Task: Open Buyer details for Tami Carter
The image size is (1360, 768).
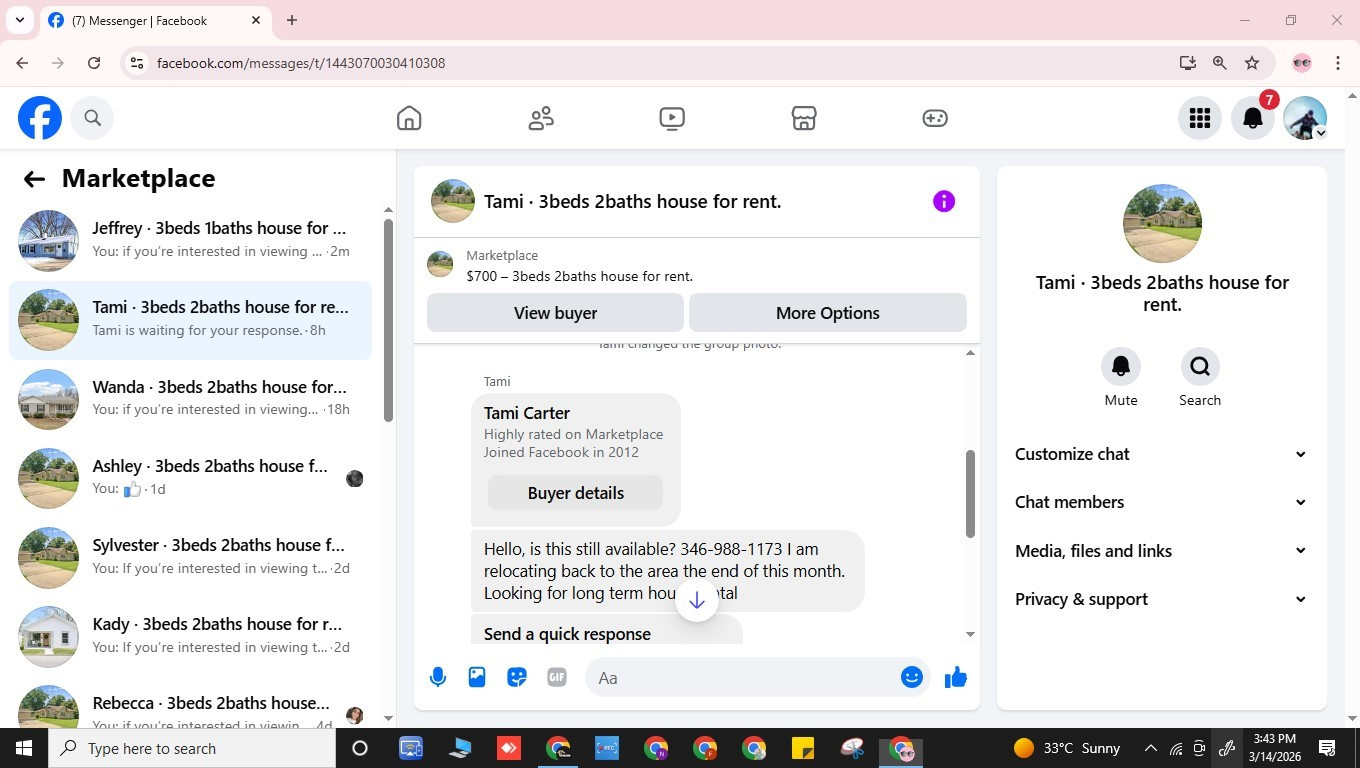Action: pyautogui.click(x=575, y=493)
